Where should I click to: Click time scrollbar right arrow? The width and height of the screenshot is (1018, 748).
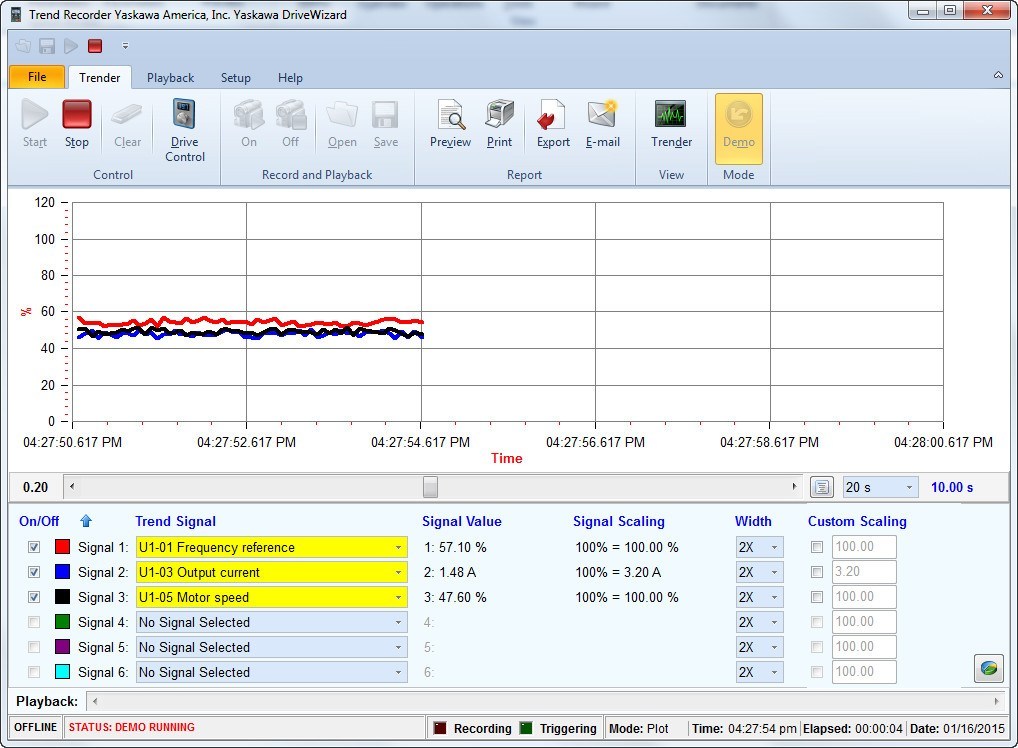pyautogui.click(x=794, y=486)
